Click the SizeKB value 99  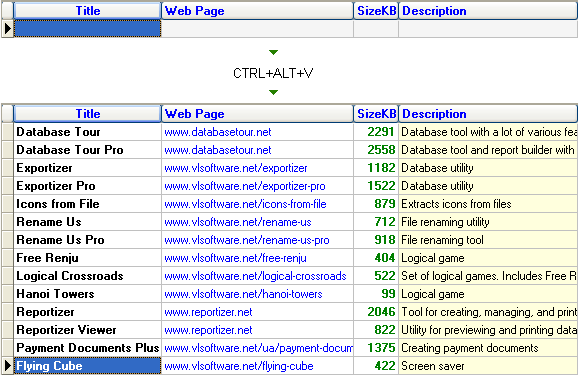point(388,294)
